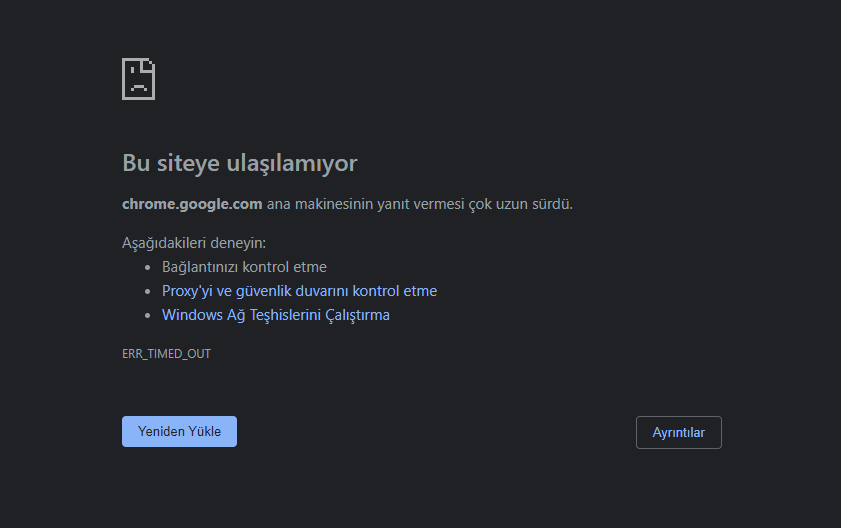Run Windows Ağ Teşhislerini Çalıştırma link
Screen dimensions: 841x528
276,315
